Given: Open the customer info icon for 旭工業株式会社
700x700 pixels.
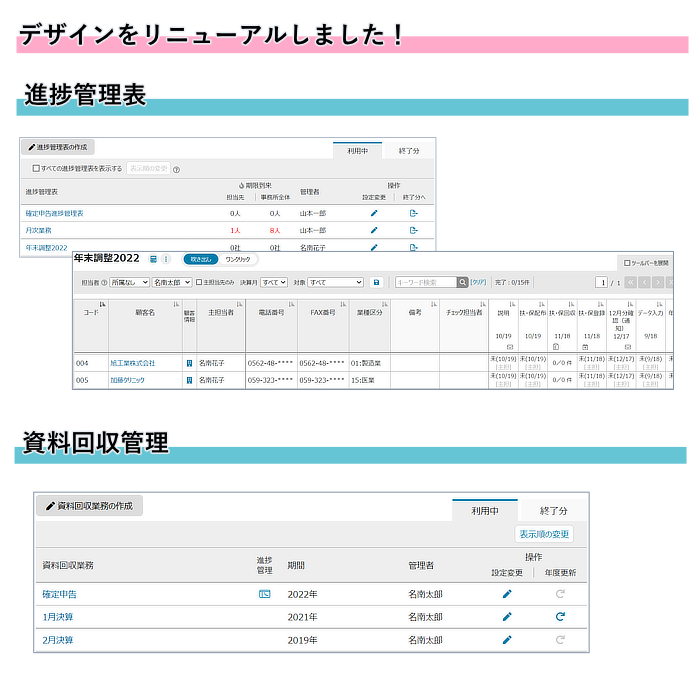Looking at the screenshot, I should point(189,363).
